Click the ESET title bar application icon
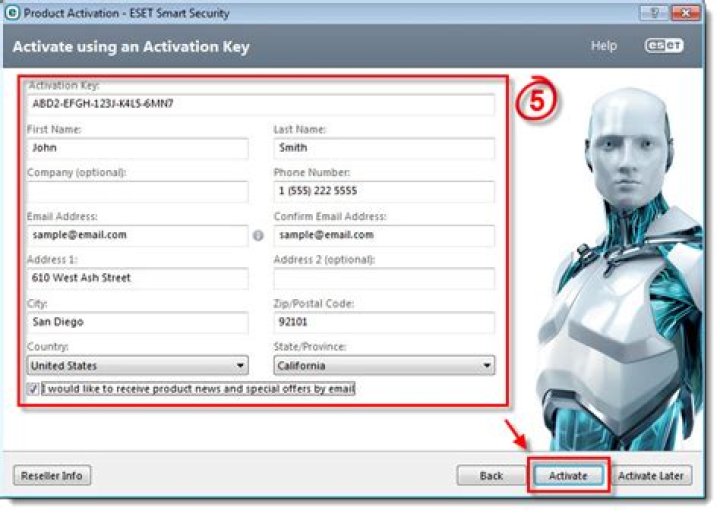Screen dimensions: 720x513 (x=11, y=14)
